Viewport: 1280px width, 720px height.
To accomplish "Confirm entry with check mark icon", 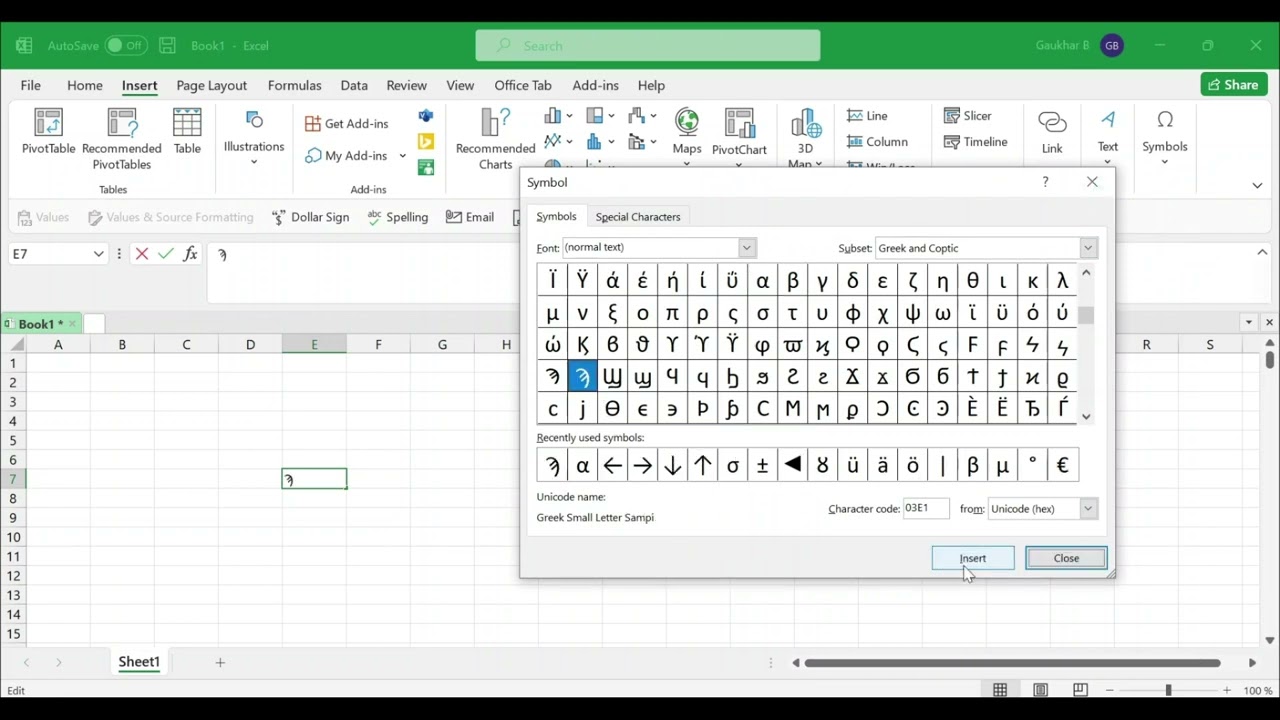I will point(166,254).
